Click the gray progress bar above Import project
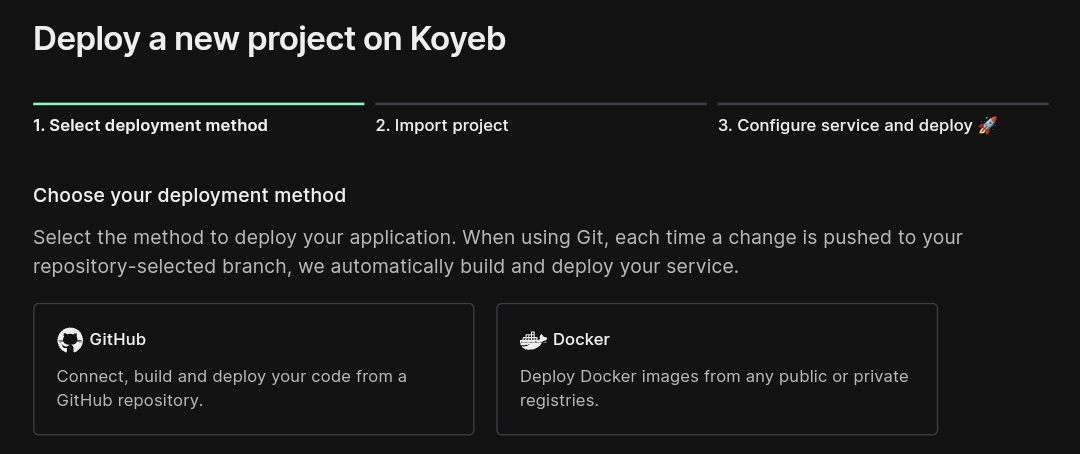 point(541,104)
